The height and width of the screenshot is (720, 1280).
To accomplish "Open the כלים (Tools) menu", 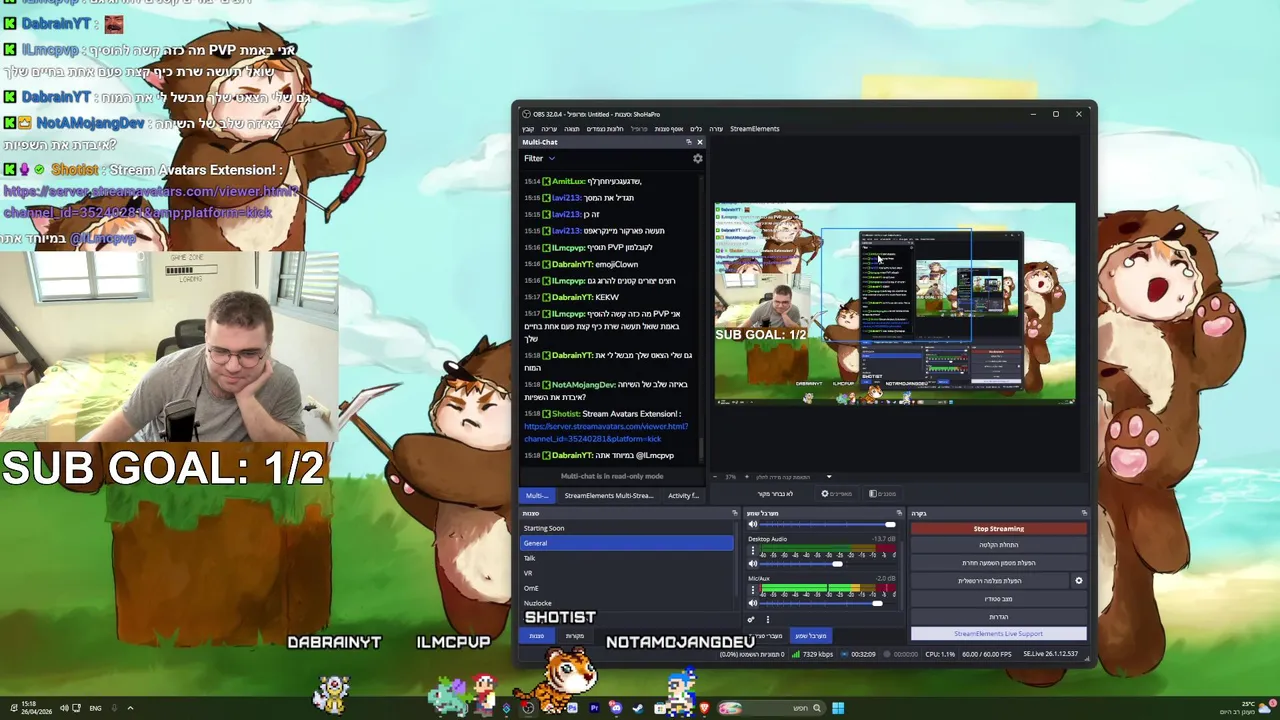I will 696,128.
